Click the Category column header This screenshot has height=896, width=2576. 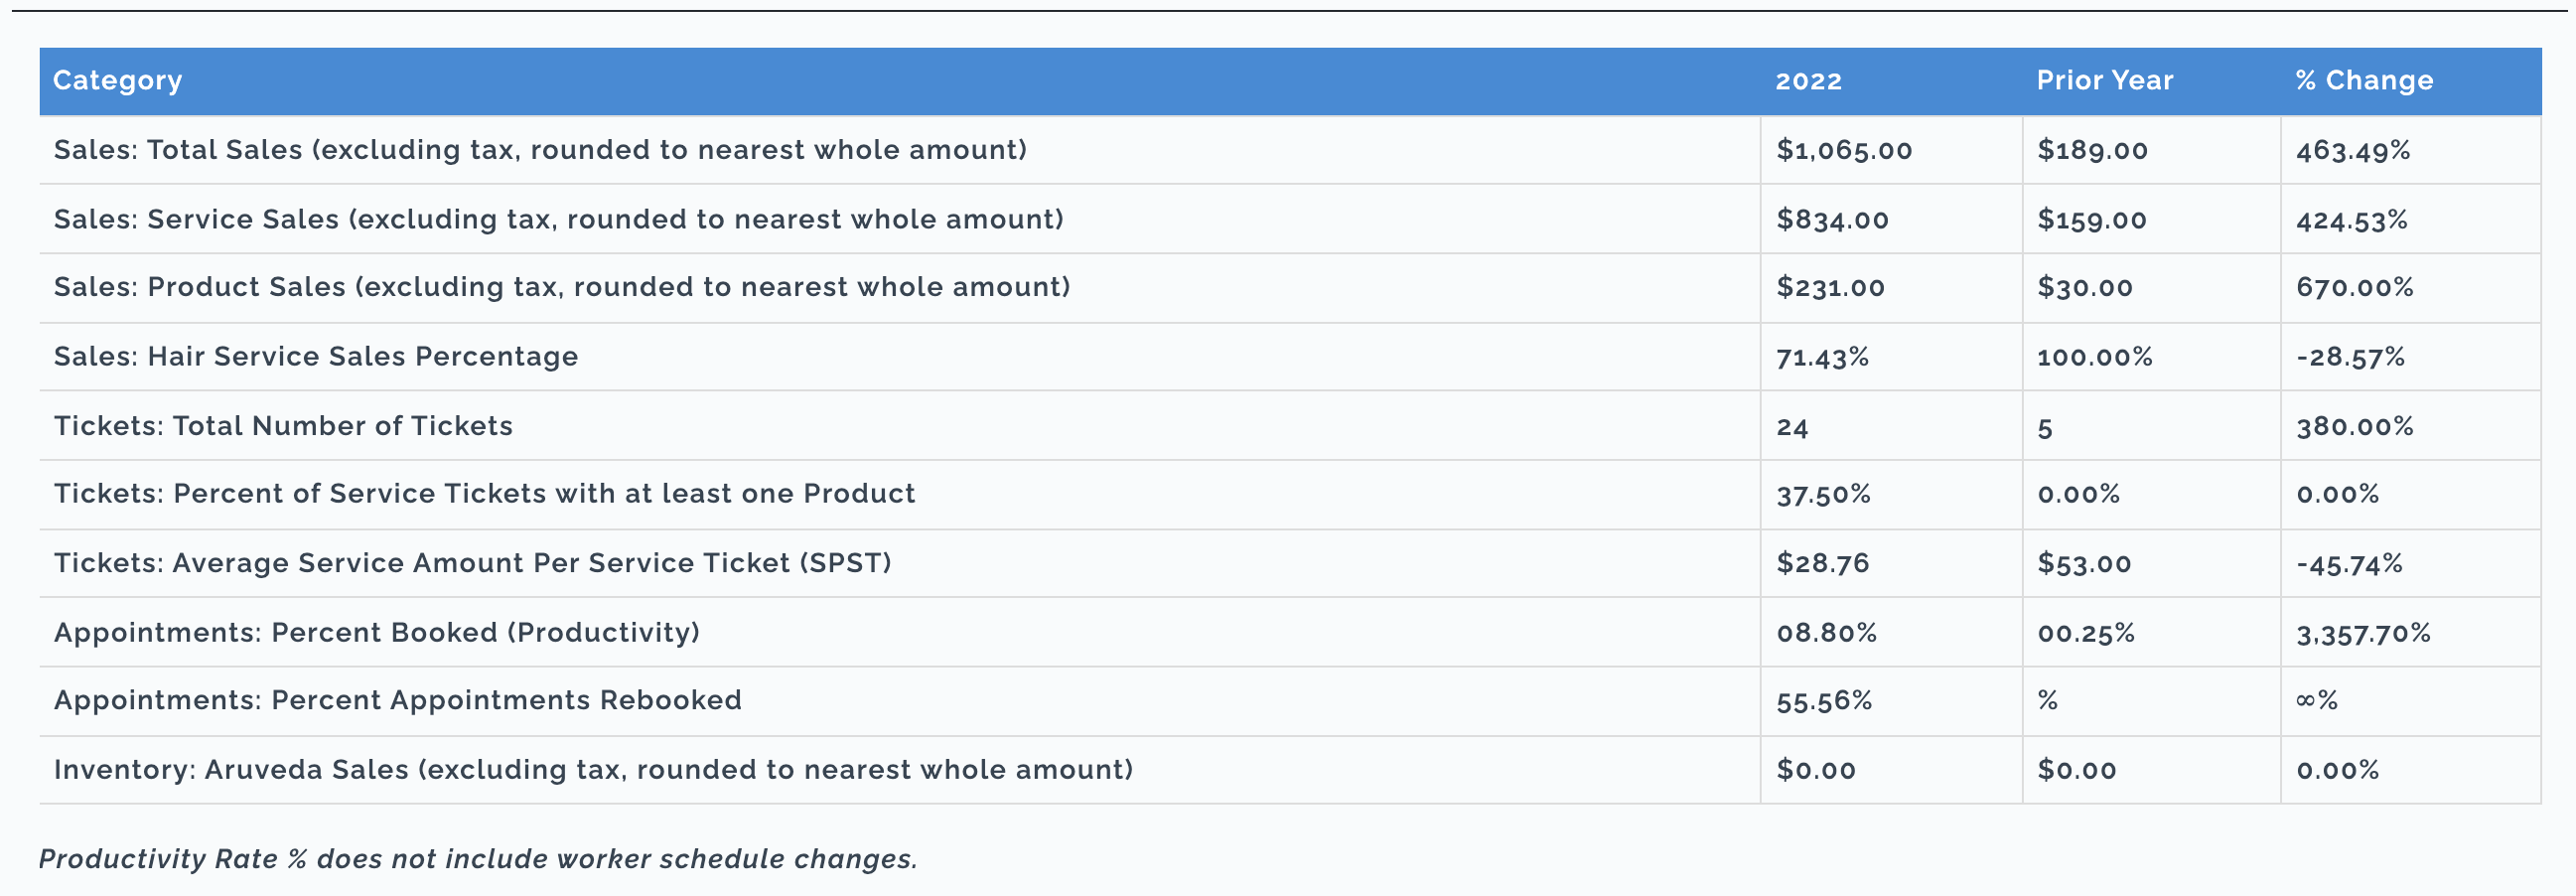pos(117,81)
